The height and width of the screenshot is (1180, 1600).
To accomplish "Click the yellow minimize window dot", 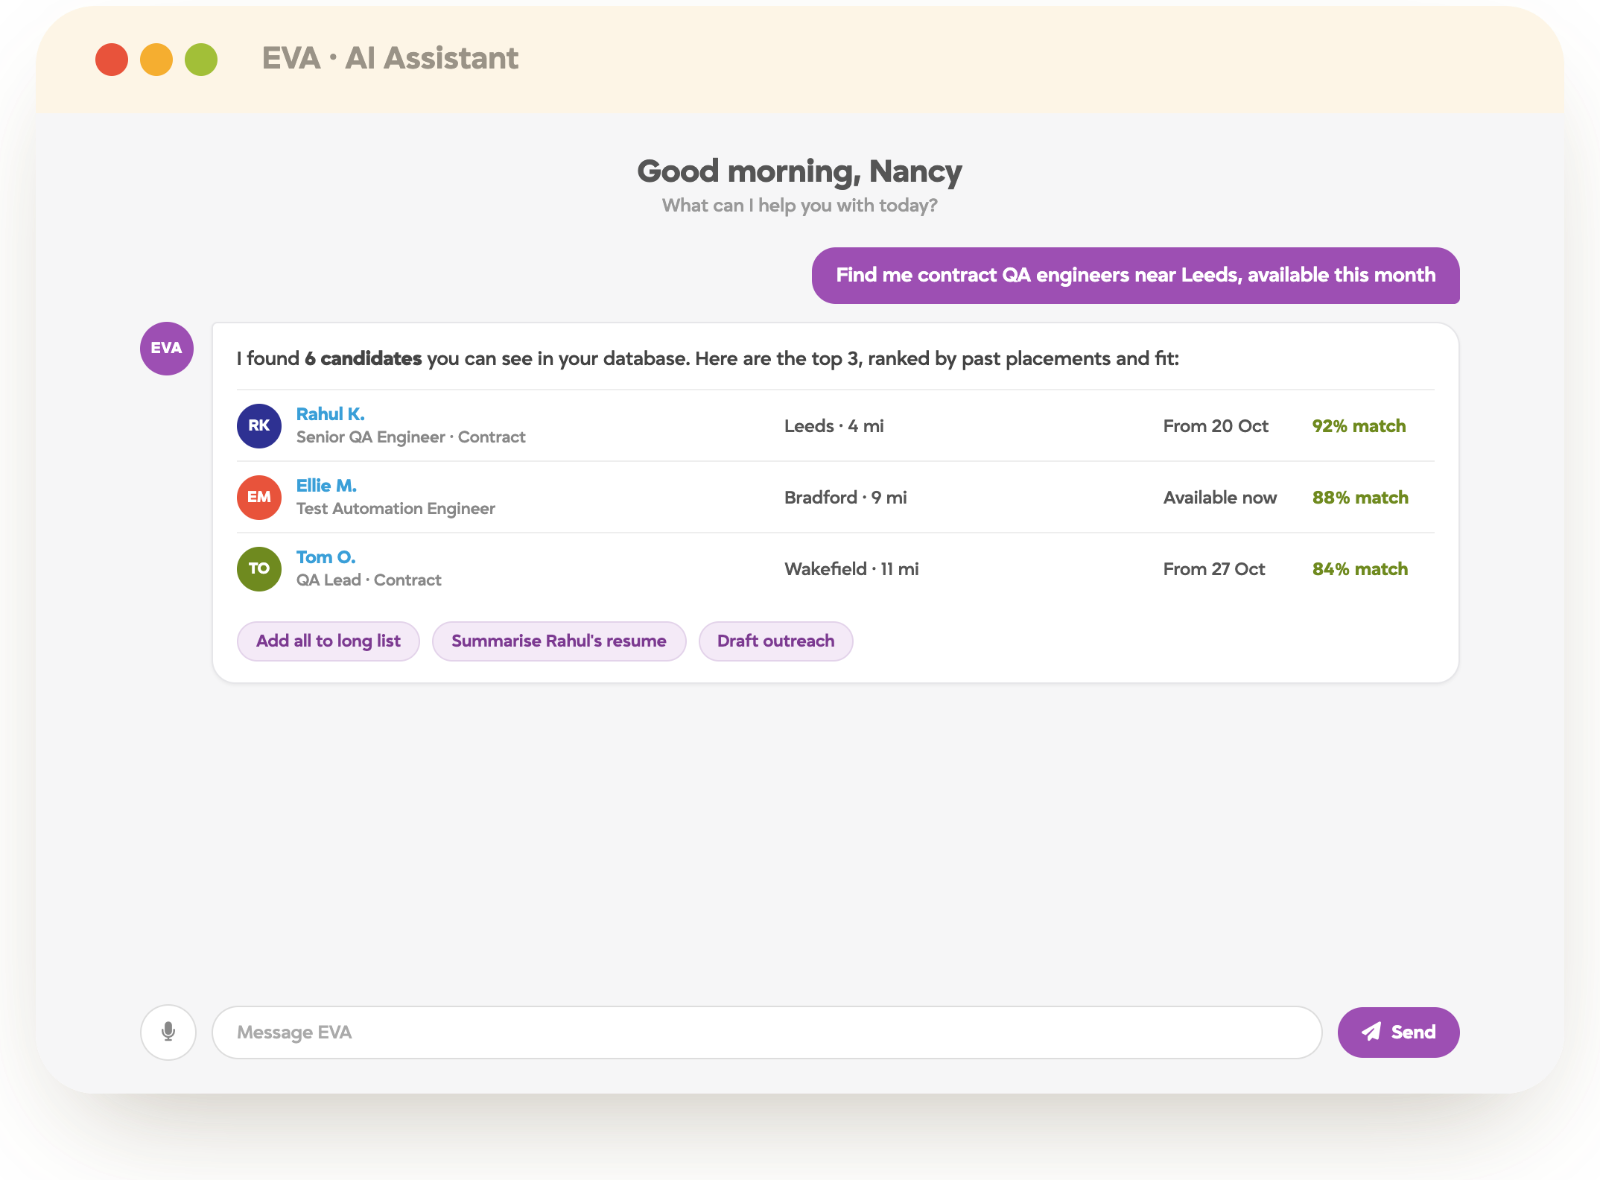I will point(156,59).
